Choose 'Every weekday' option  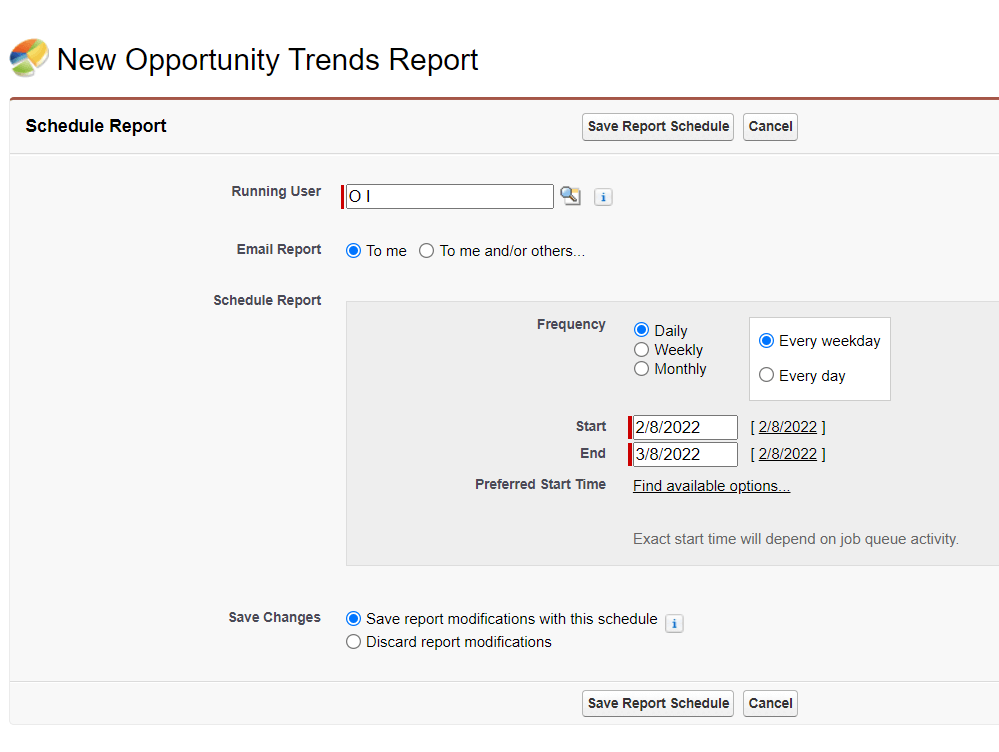767,341
